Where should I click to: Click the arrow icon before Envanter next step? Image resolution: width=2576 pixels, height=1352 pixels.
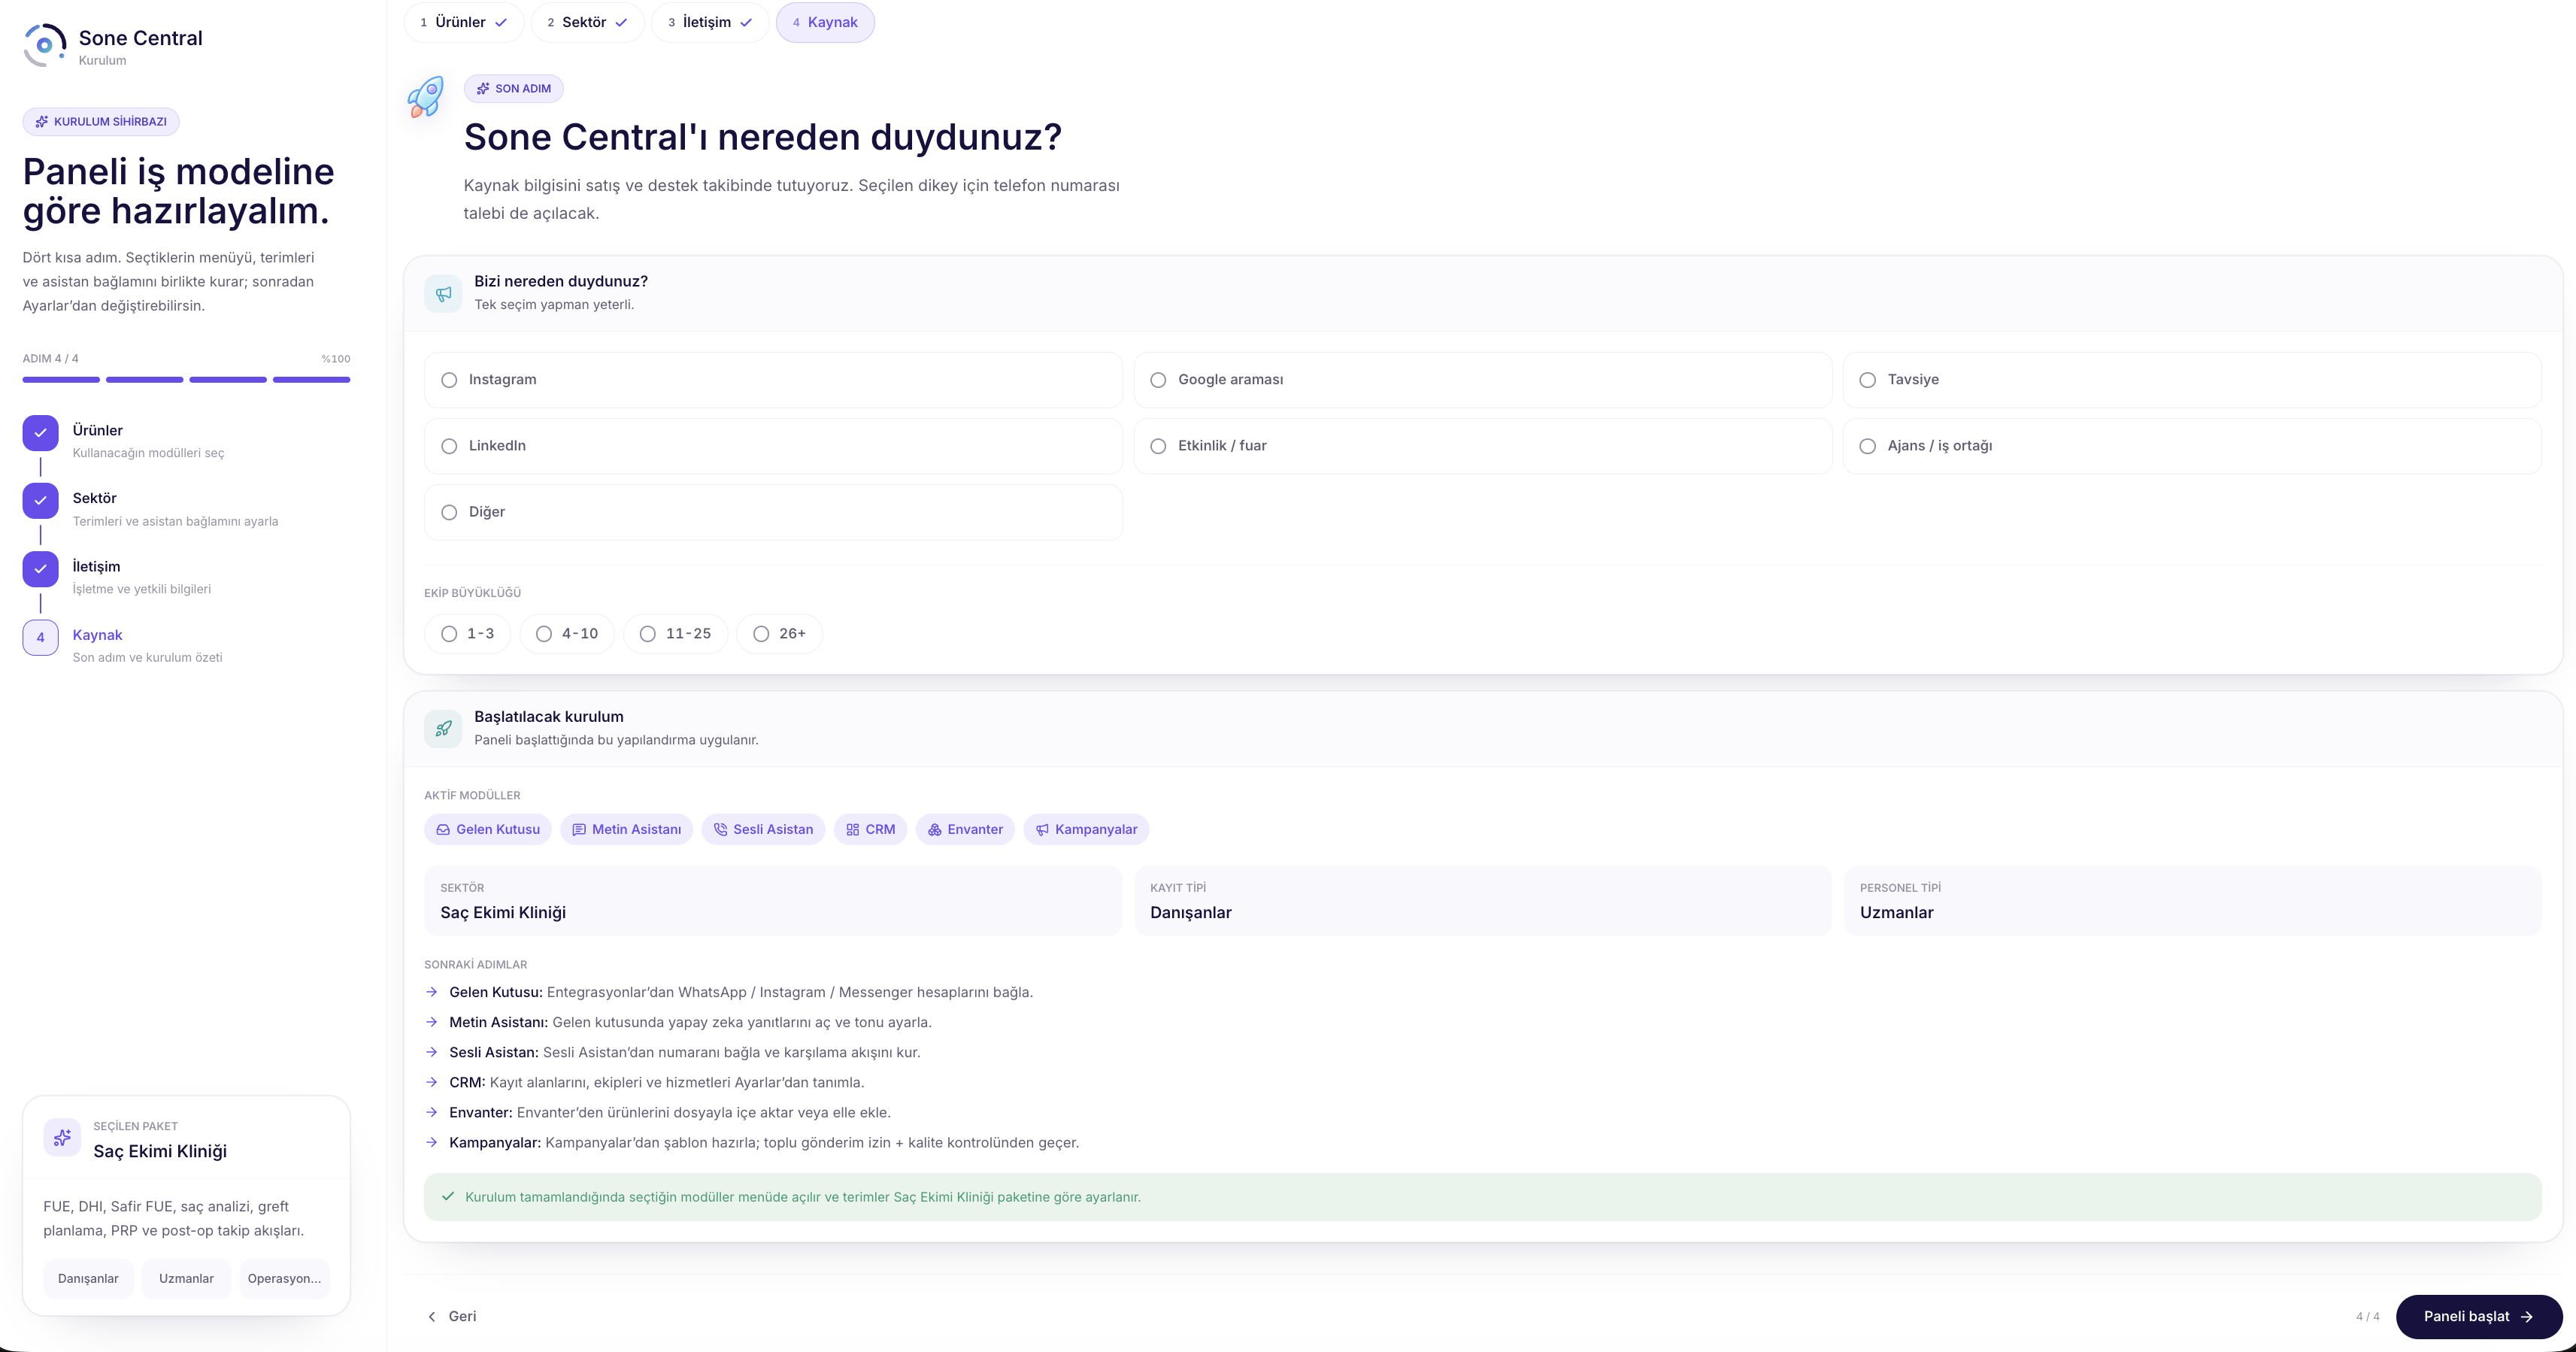[x=432, y=1112]
